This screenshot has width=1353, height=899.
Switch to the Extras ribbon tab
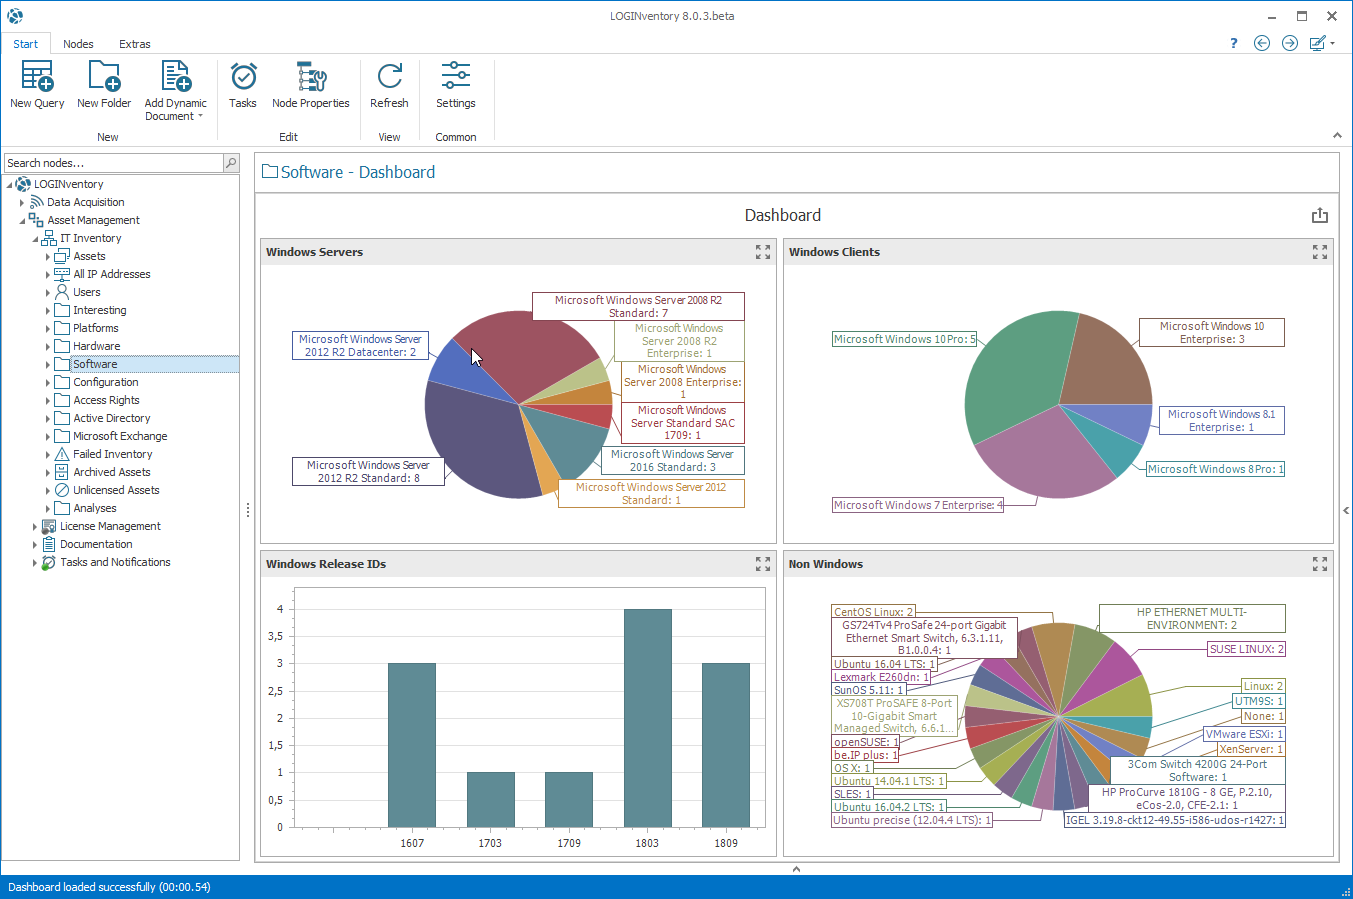pos(135,44)
